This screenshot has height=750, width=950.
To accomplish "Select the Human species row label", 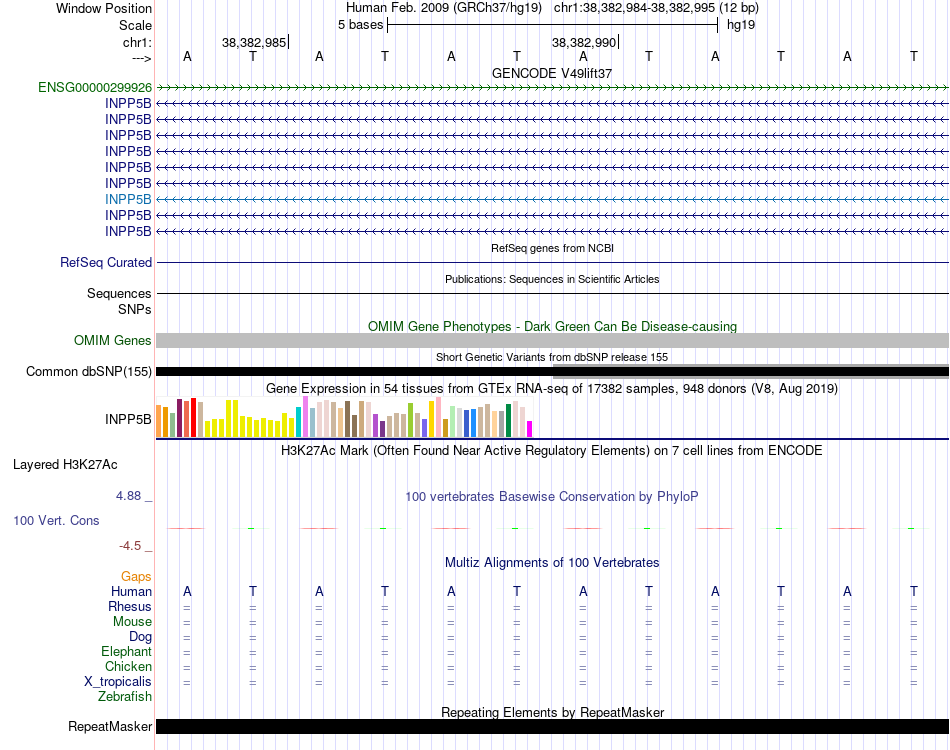I will (x=131, y=591).
